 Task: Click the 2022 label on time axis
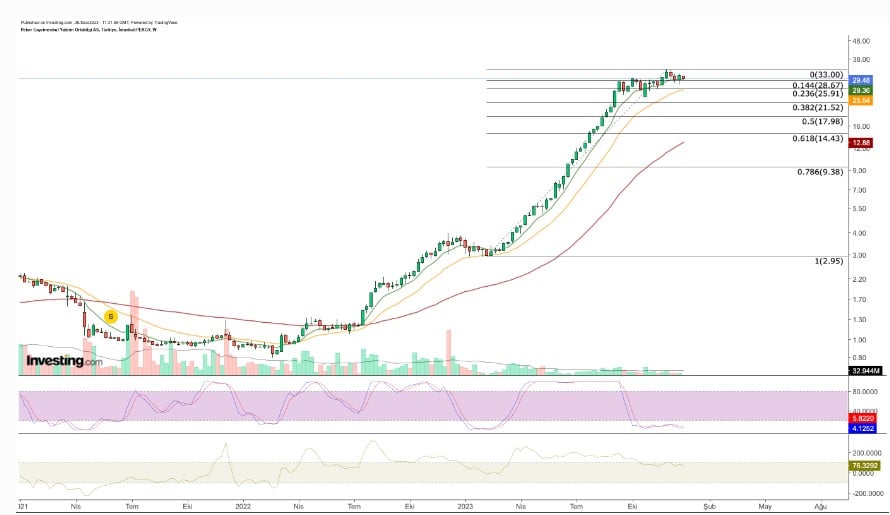242,507
